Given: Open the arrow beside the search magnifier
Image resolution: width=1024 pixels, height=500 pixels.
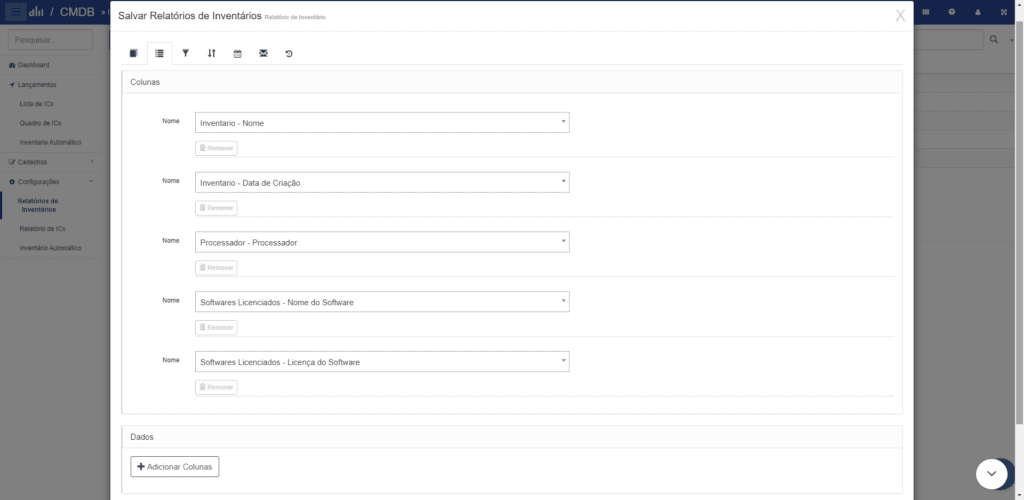Looking at the screenshot, I should 1011,40.
